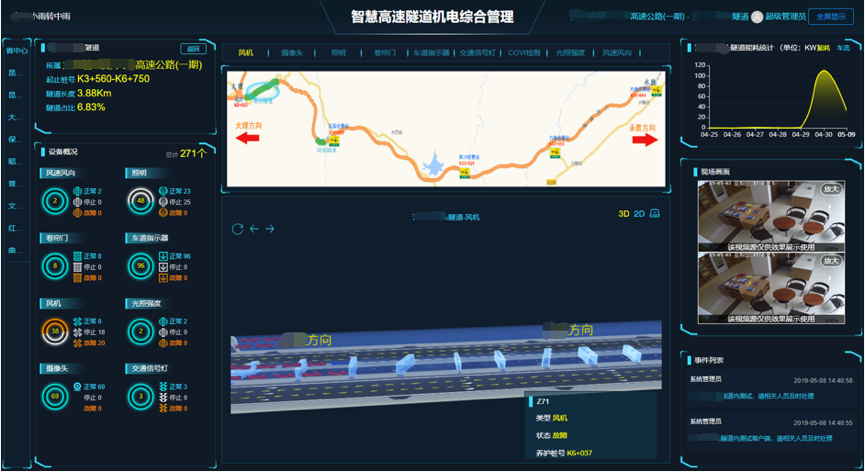Click the red left direction arrow on the map

click(247, 138)
